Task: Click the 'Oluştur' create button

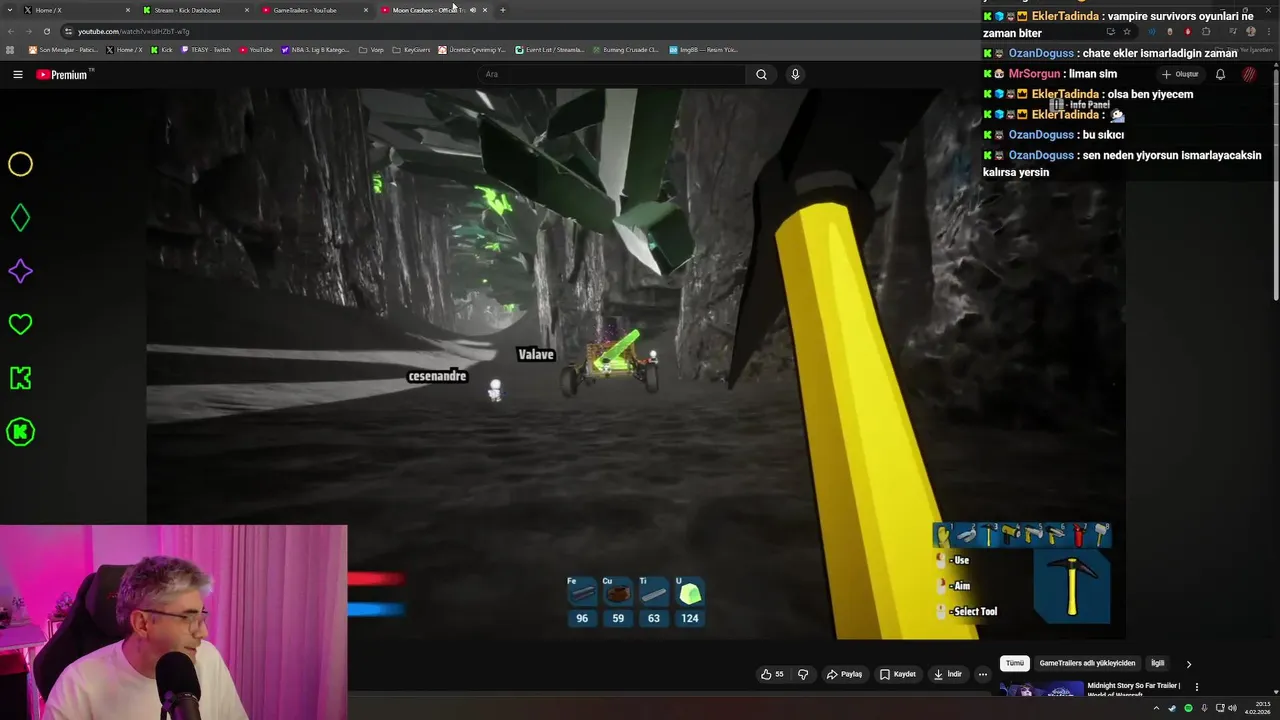Action: click(x=1180, y=74)
